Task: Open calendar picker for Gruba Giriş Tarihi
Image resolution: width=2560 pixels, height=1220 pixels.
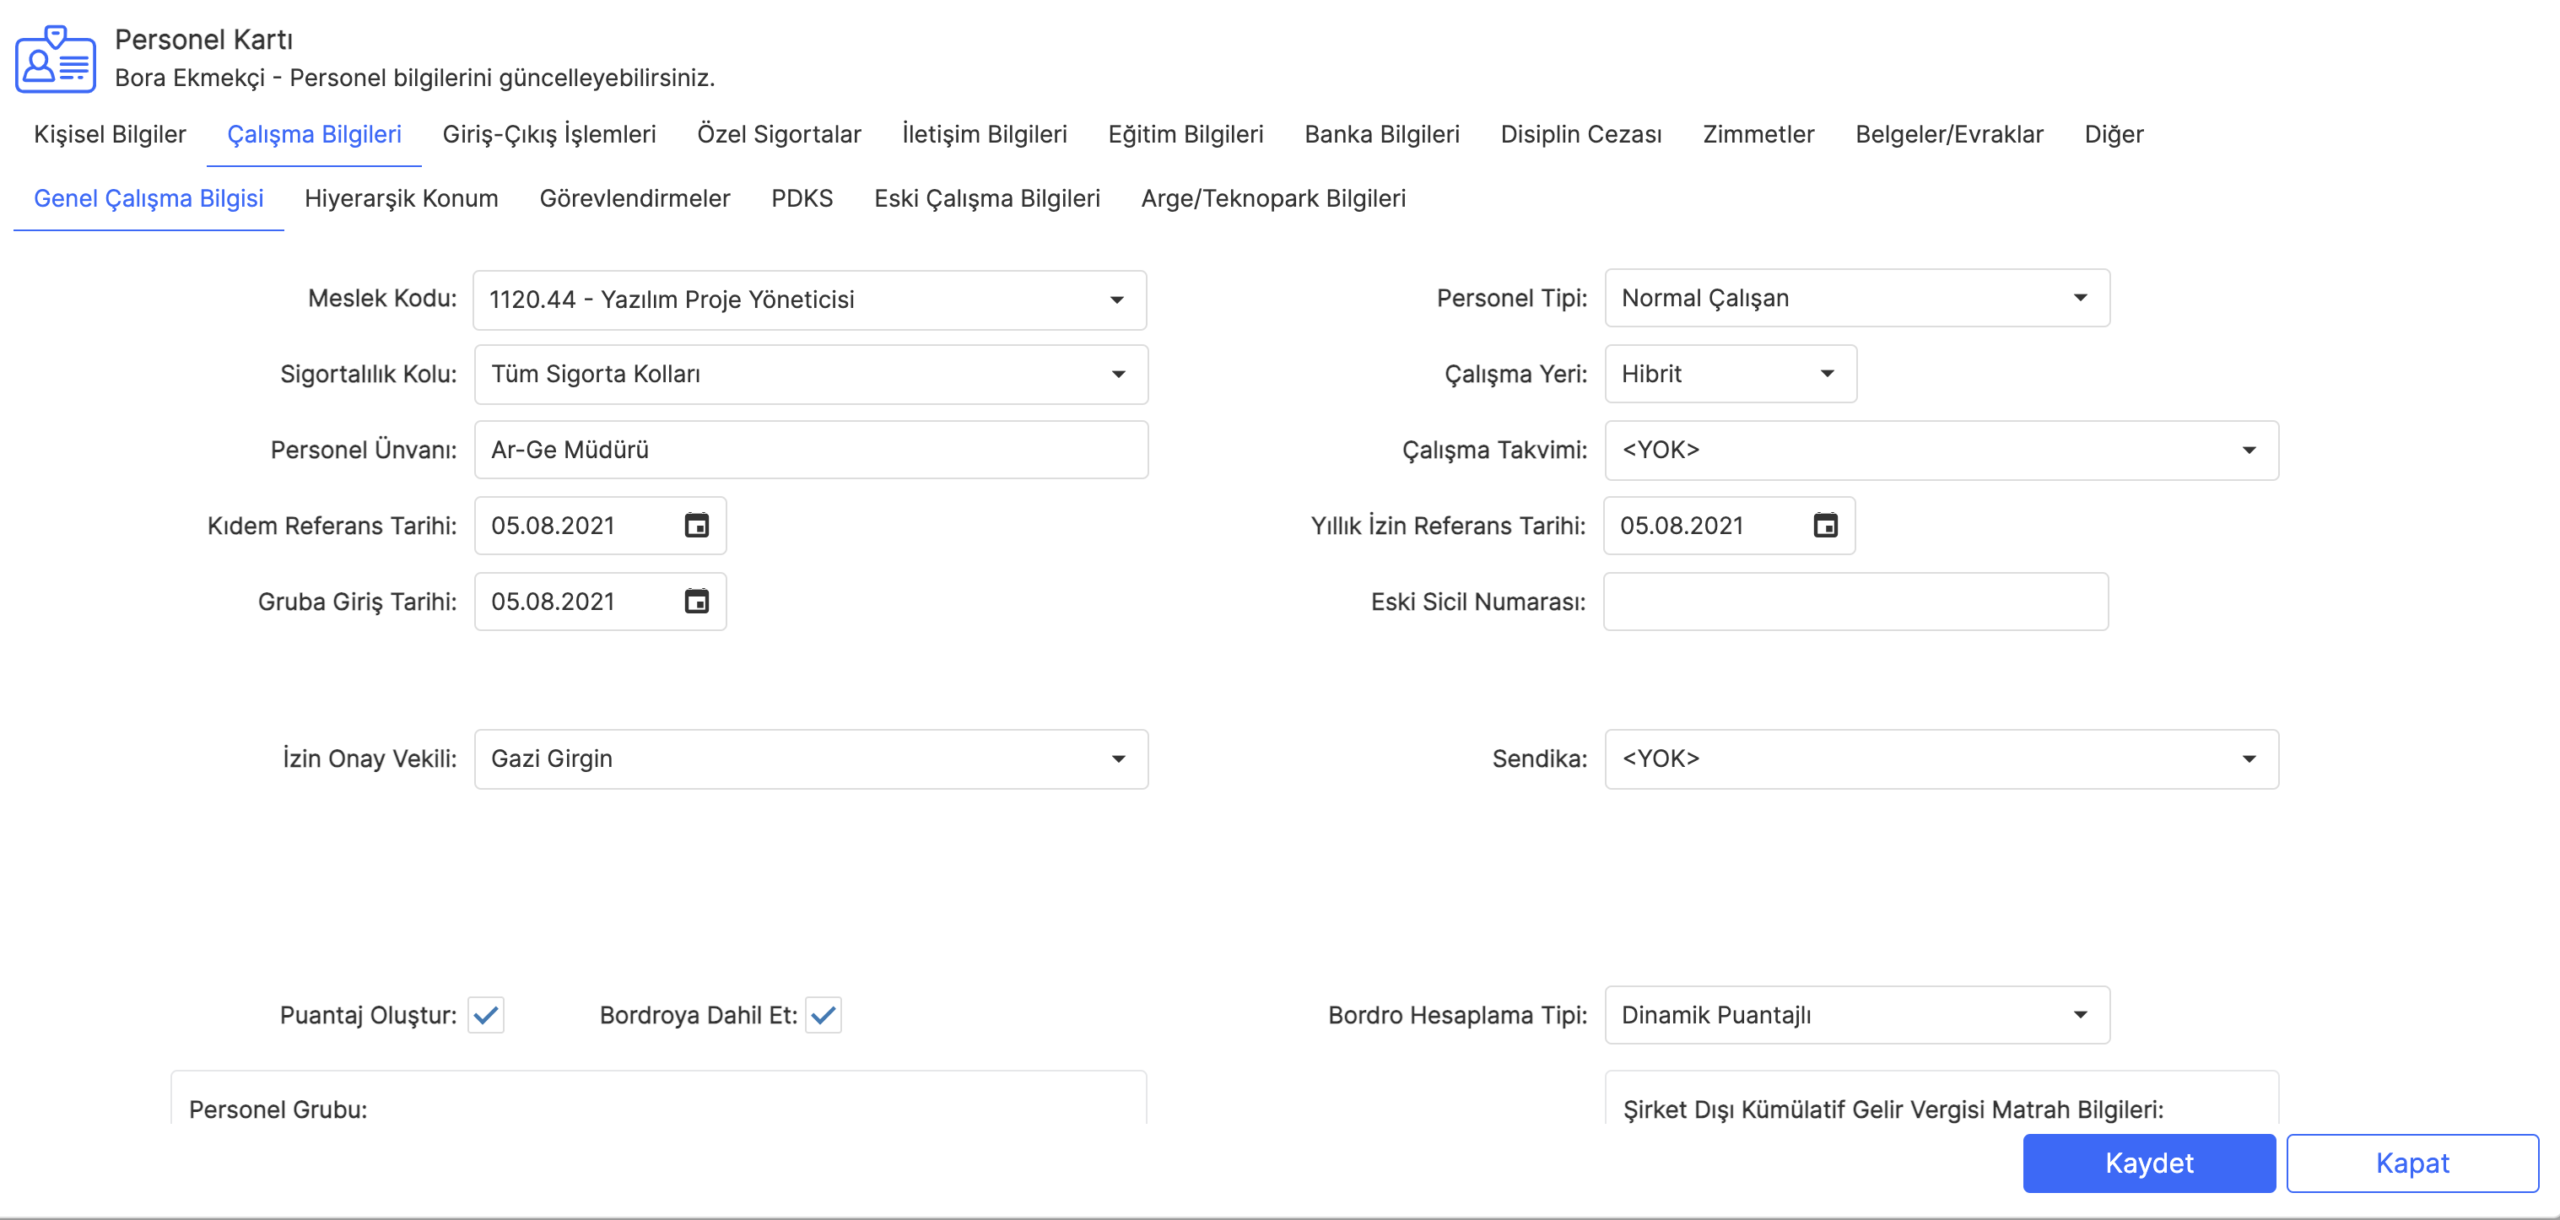Action: point(696,601)
